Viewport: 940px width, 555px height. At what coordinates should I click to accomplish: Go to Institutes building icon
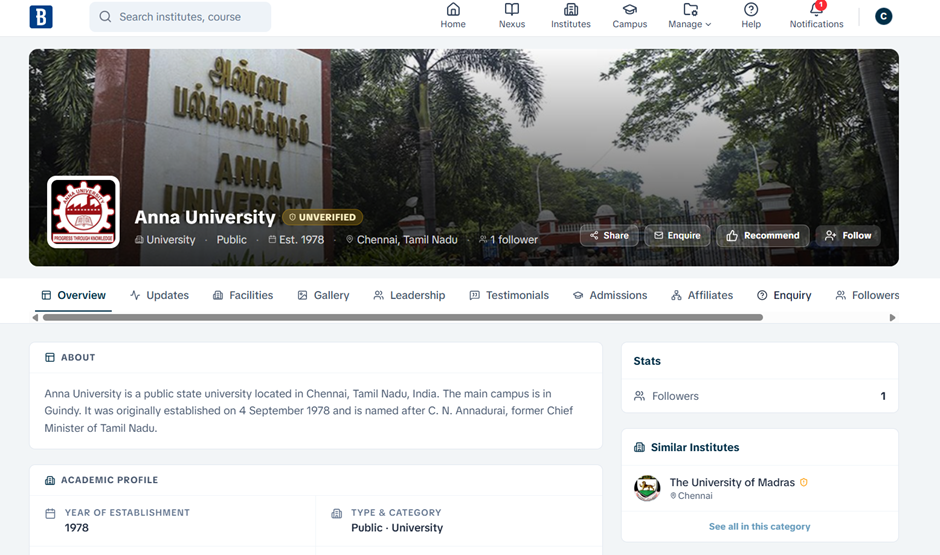point(571,10)
